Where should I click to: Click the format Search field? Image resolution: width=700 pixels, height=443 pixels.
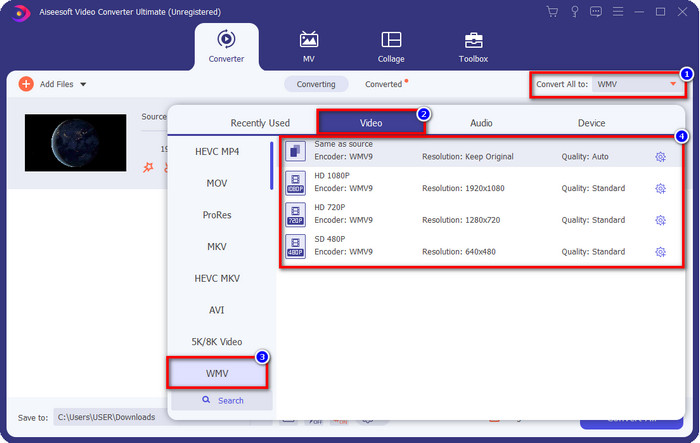click(222, 400)
